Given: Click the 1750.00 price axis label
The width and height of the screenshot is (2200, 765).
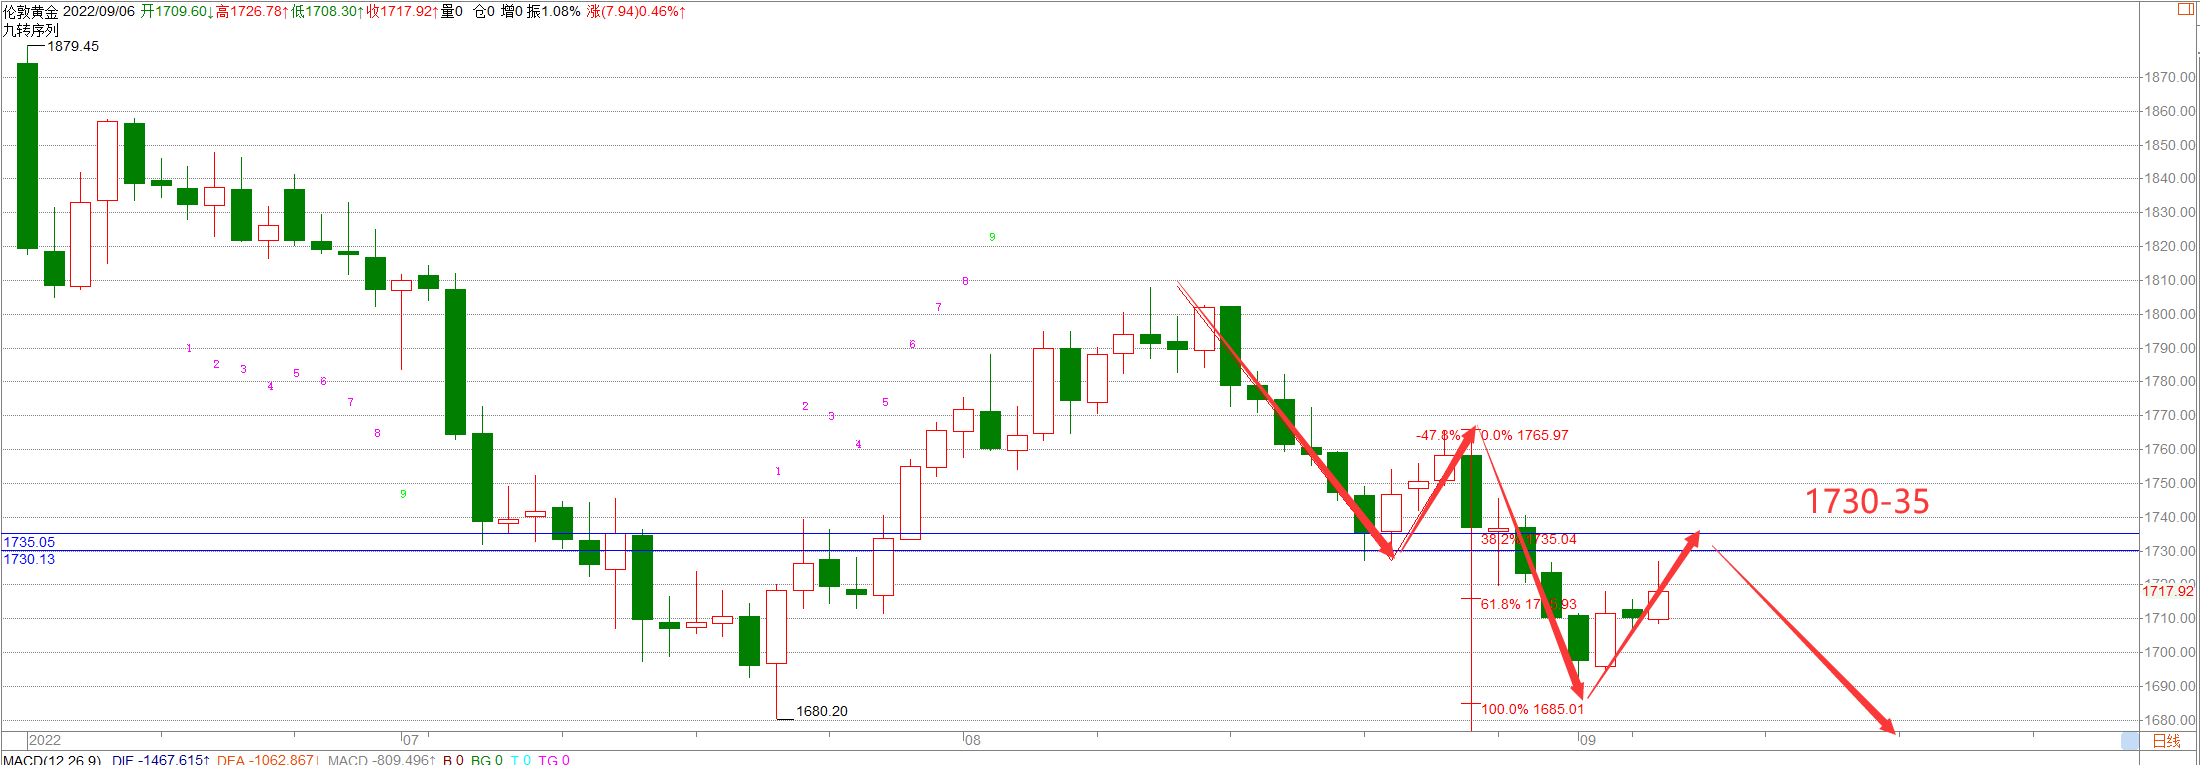Looking at the screenshot, I should [2169, 483].
